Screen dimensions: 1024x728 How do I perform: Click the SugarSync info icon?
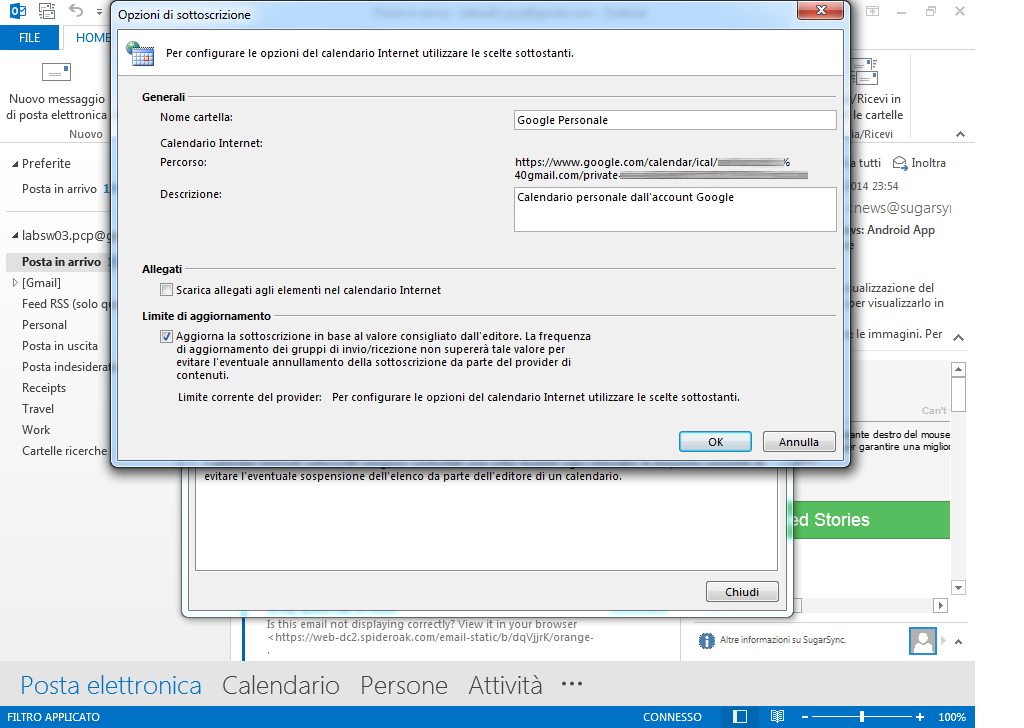[x=706, y=640]
